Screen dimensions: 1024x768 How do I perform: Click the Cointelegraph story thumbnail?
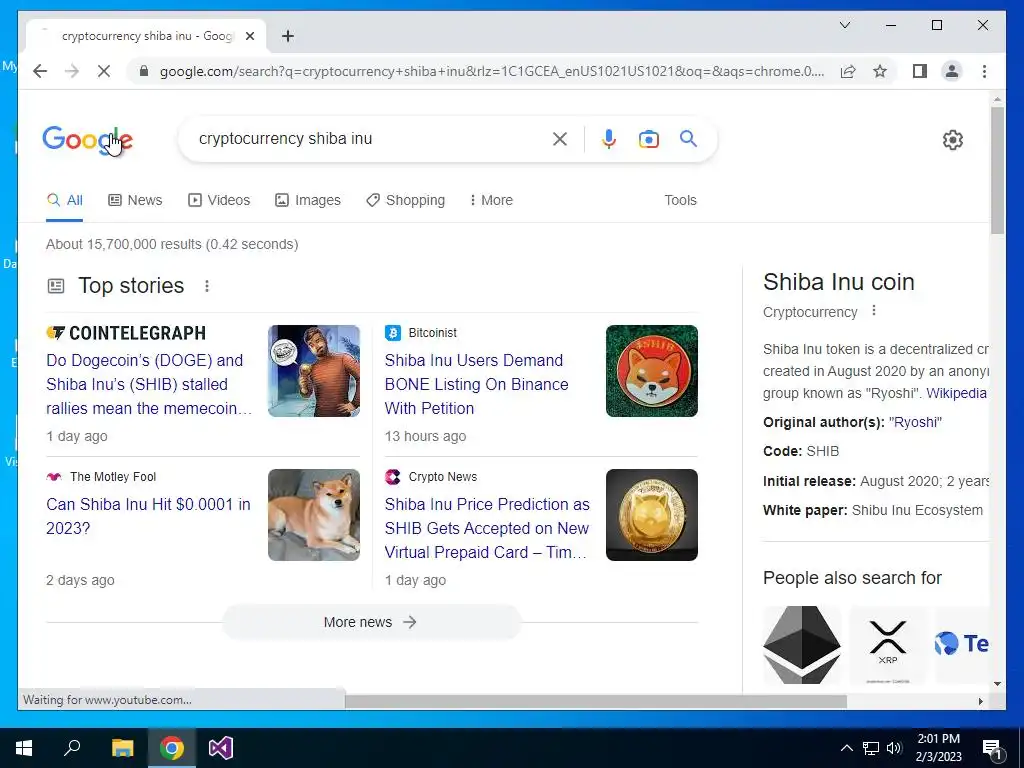(313, 371)
